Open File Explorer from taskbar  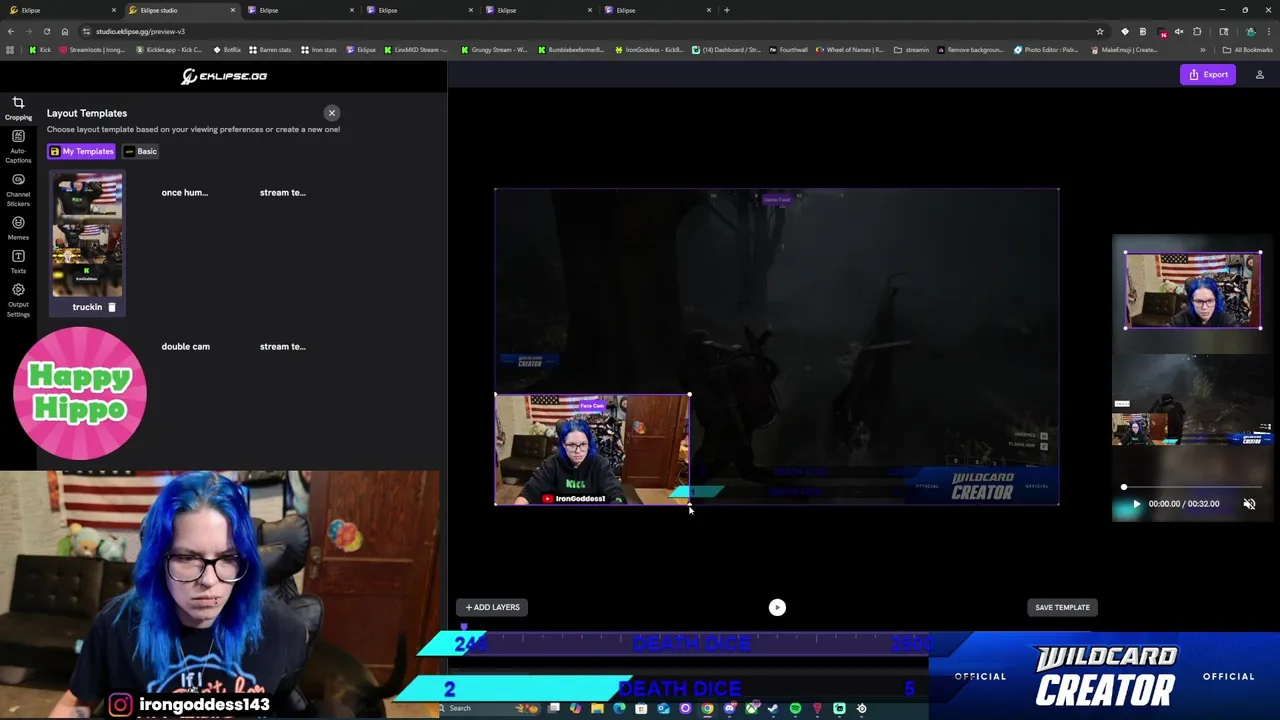(597, 708)
